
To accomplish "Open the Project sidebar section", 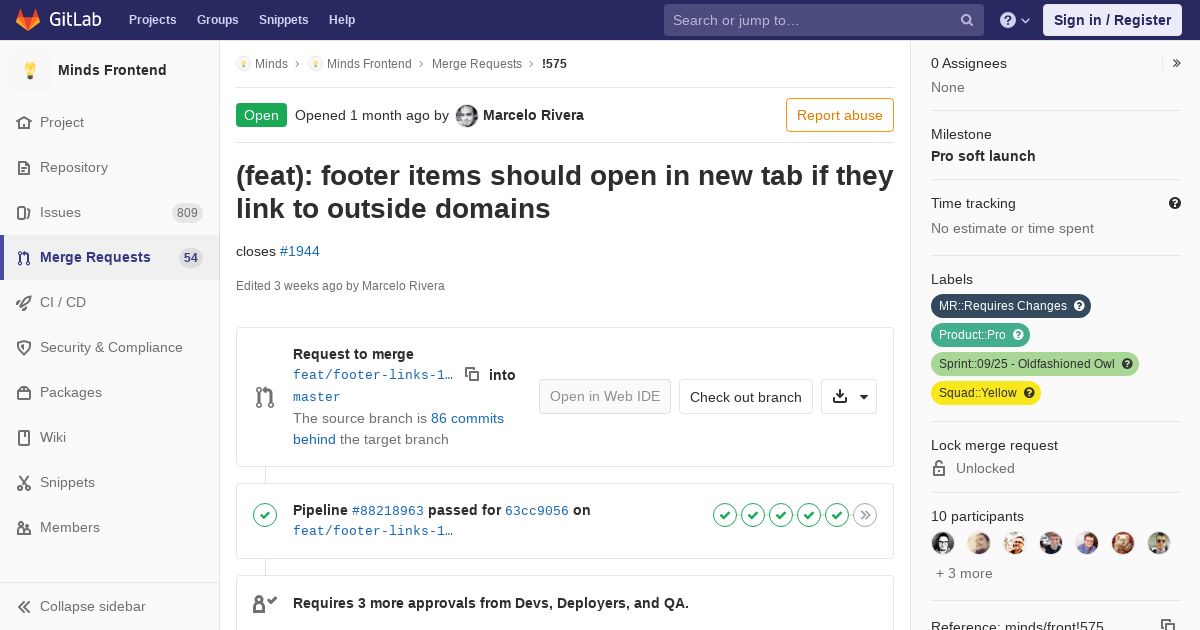I will pyautogui.click(x=110, y=122).
